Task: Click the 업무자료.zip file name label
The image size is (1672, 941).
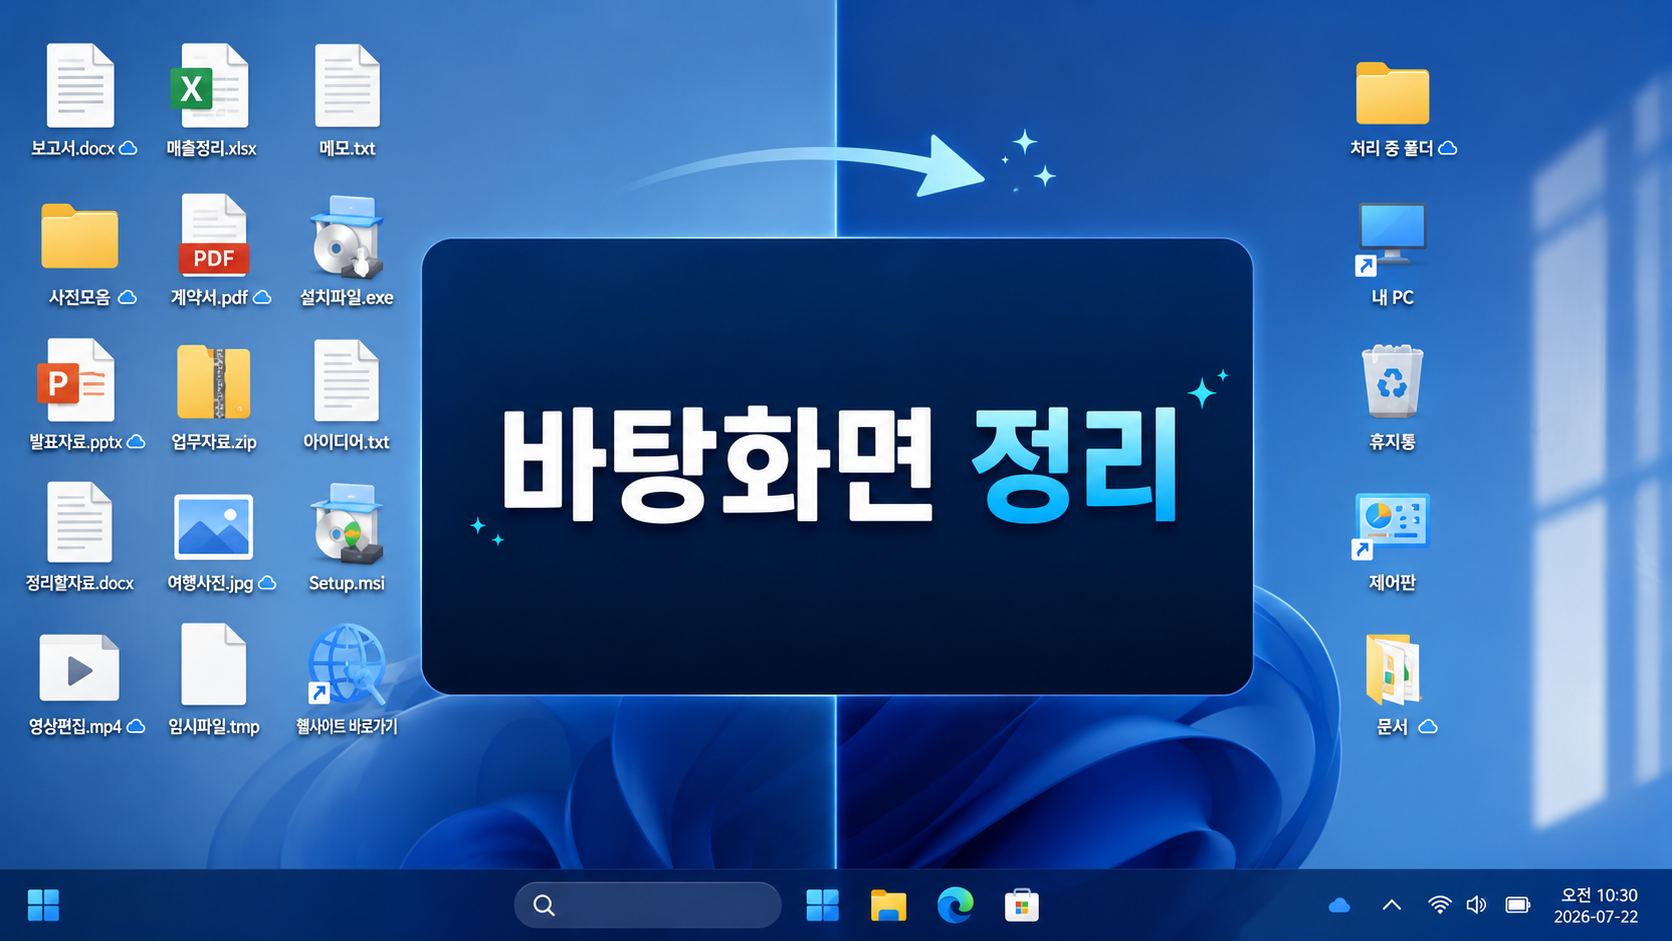Action: tap(214, 441)
